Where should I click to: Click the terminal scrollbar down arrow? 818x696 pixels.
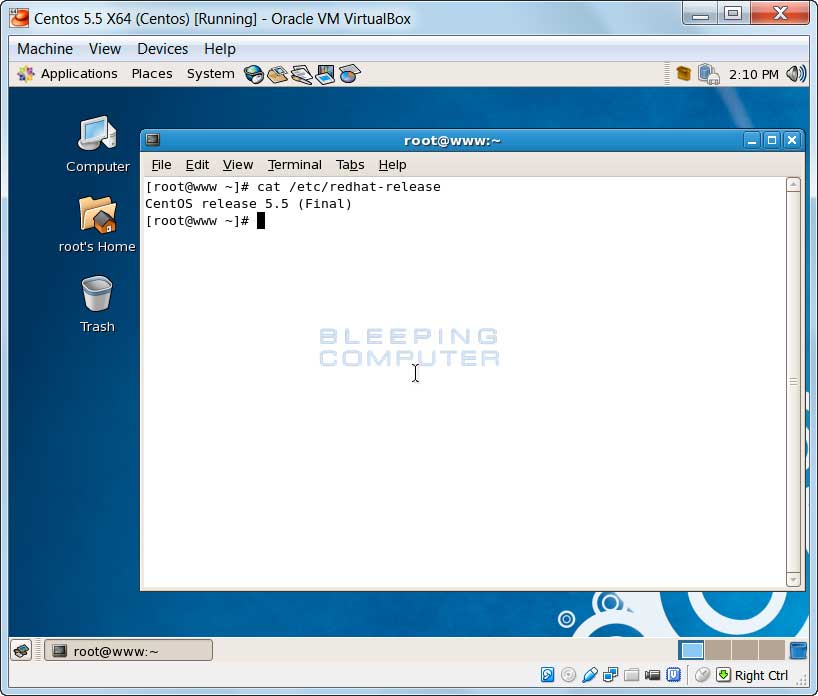[793, 580]
